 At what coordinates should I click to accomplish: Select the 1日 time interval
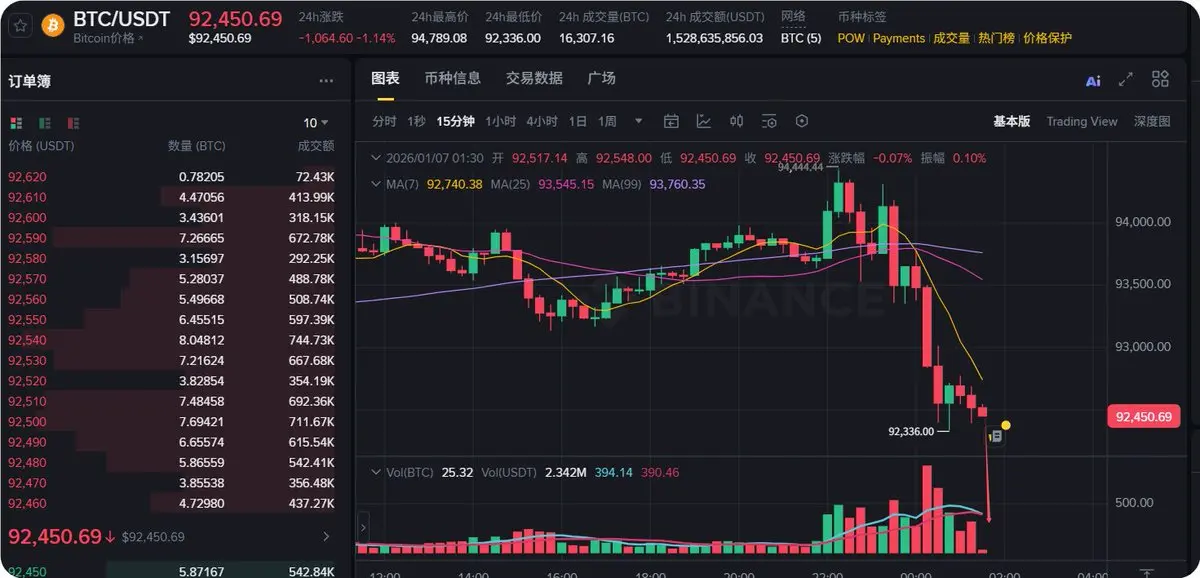tap(578, 121)
